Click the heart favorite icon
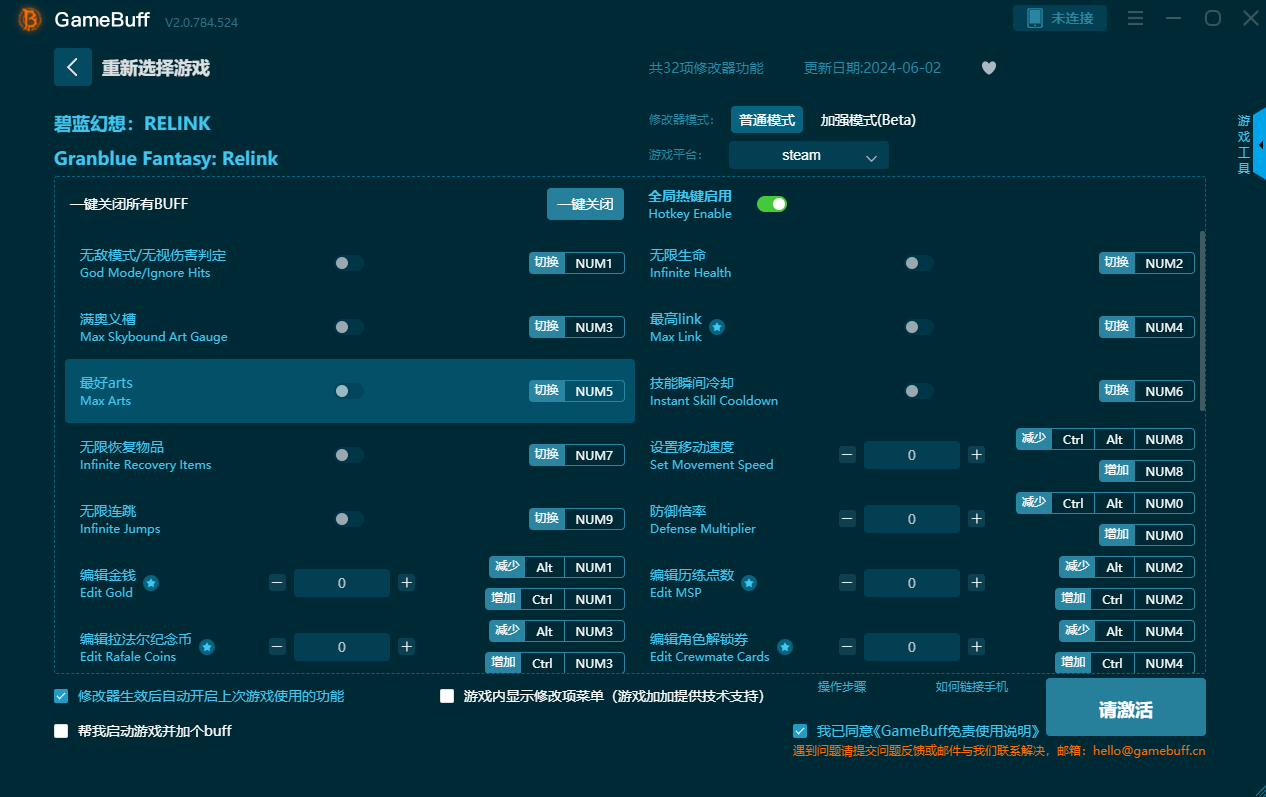This screenshot has width=1266, height=797. coord(988,68)
